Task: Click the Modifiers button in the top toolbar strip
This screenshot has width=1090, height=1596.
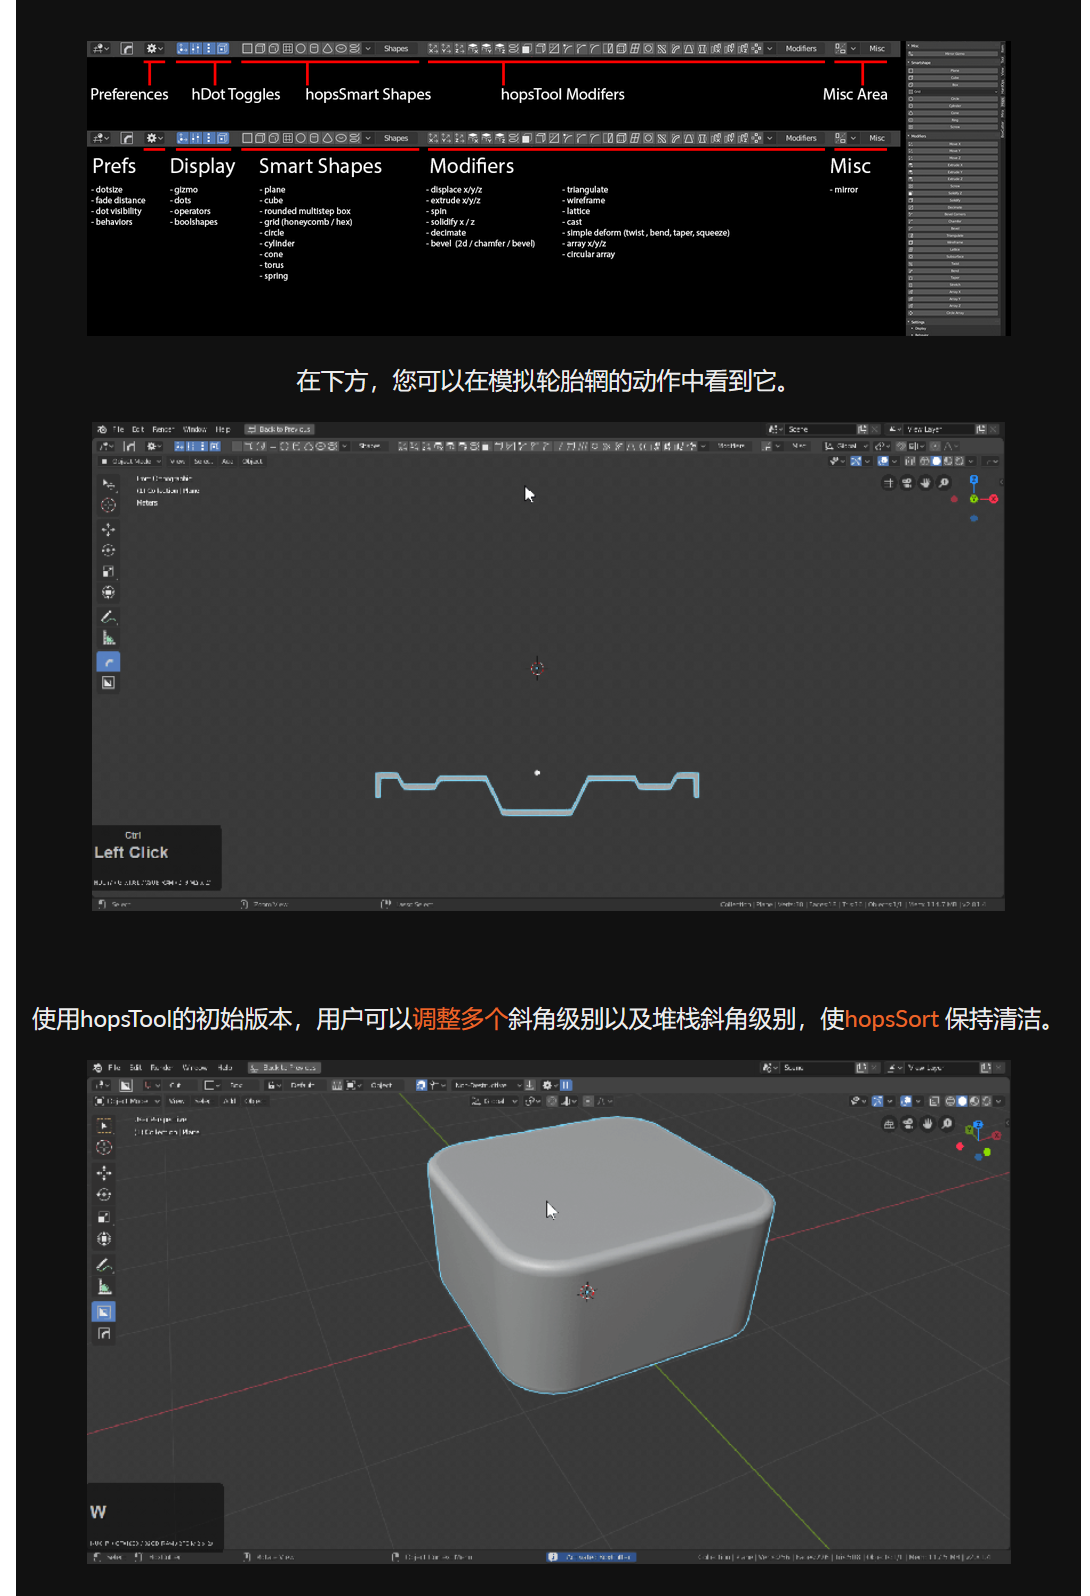Action: pyautogui.click(x=801, y=48)
